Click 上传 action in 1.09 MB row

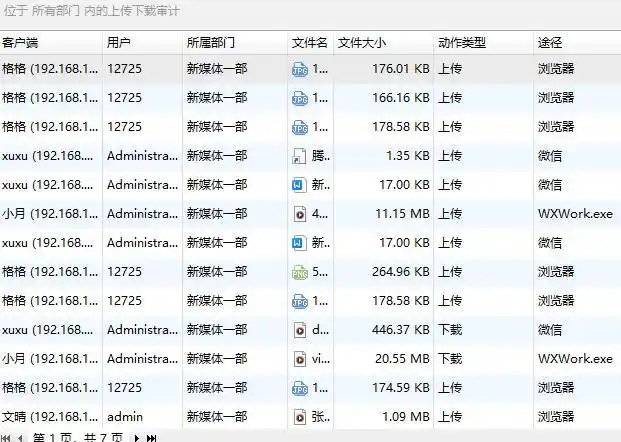pyautogui.click(x=450, y=417)
